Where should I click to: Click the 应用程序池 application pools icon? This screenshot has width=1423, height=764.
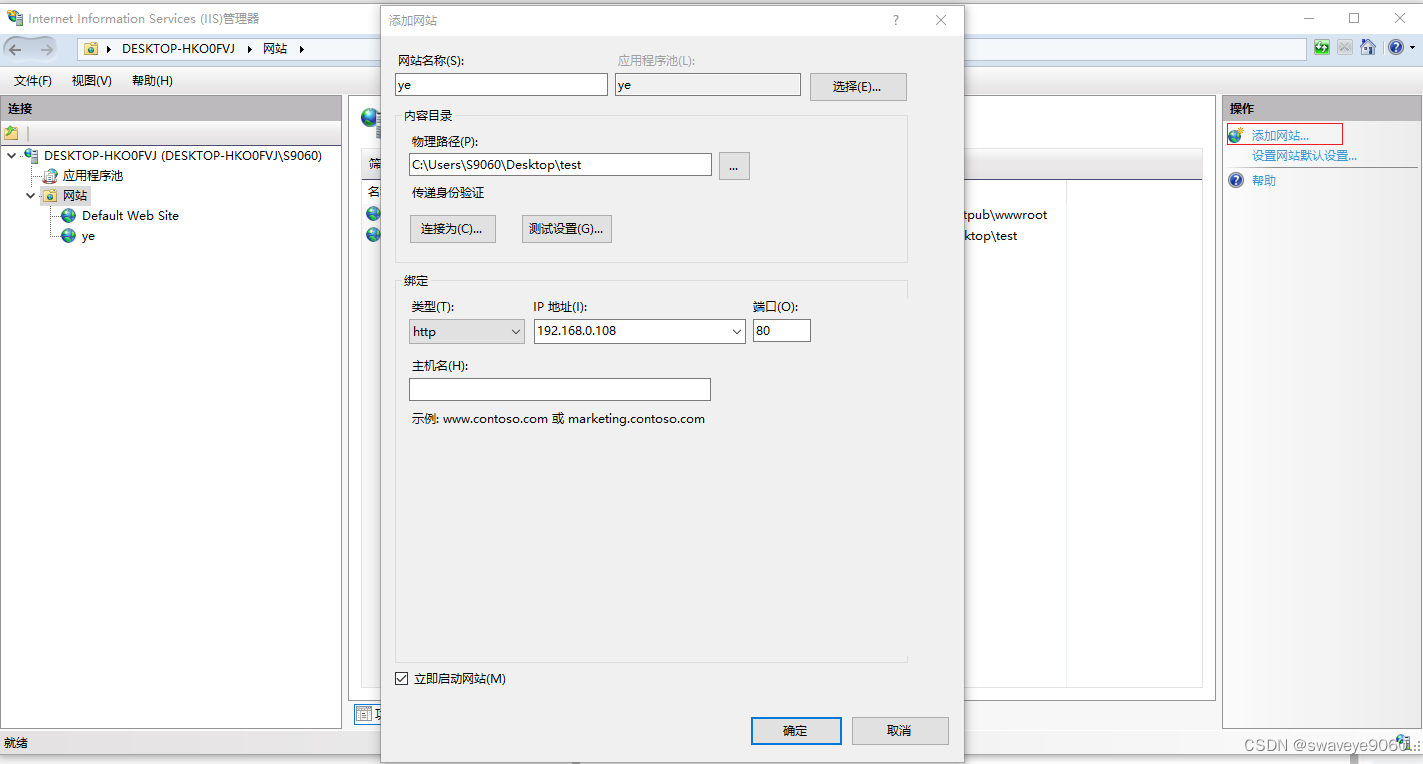(51, 176)
